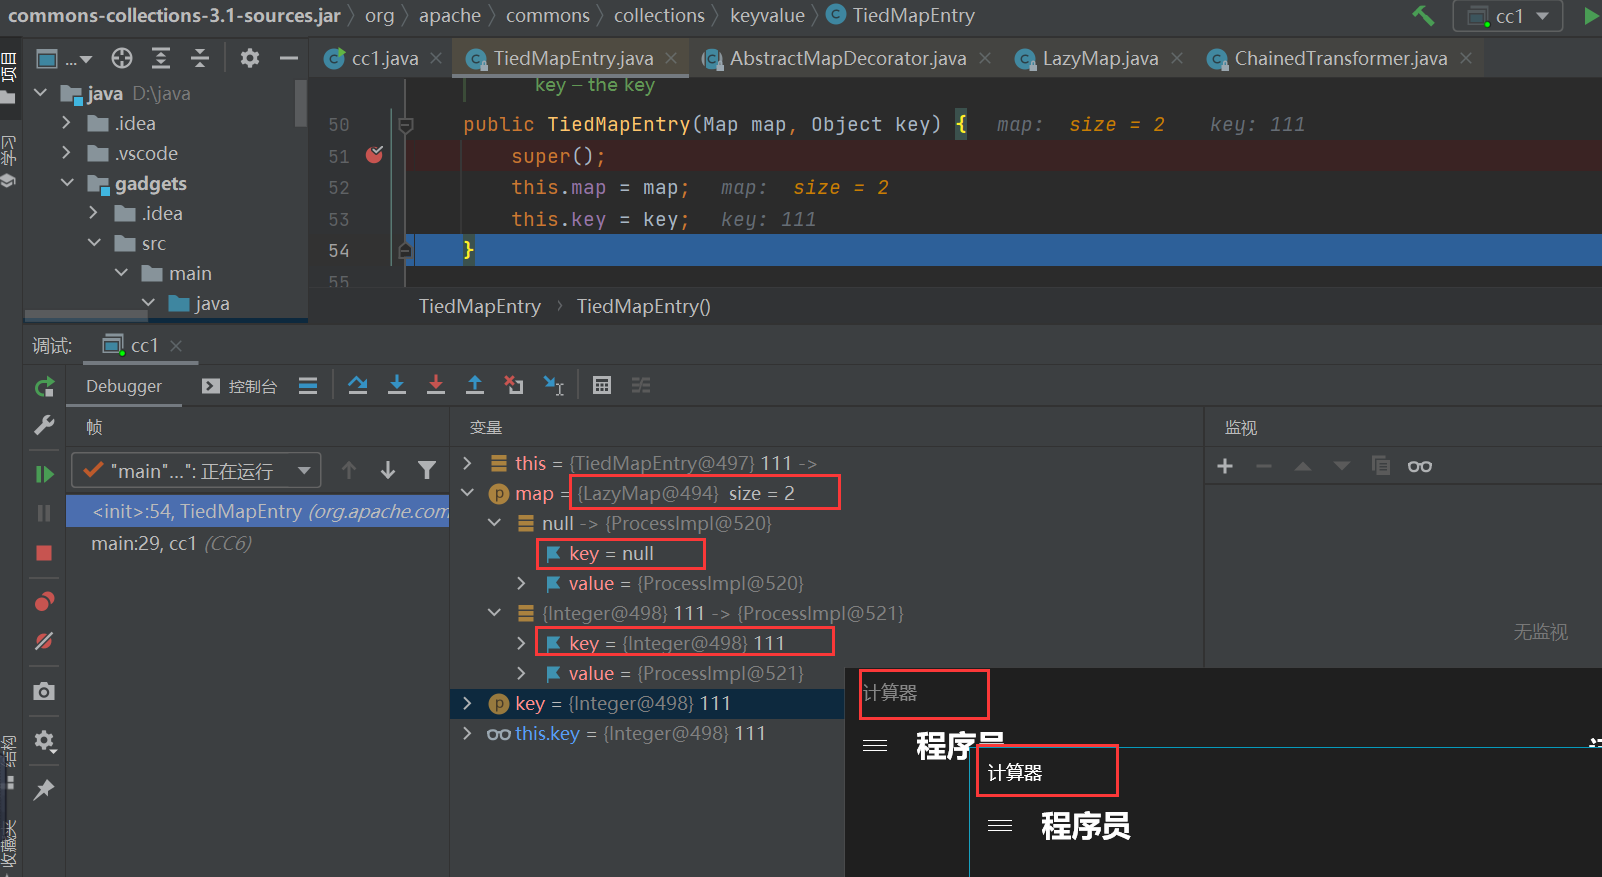
Task: Click the 'keyvalue' path breadcrumb
Action: tap(767, 15)
